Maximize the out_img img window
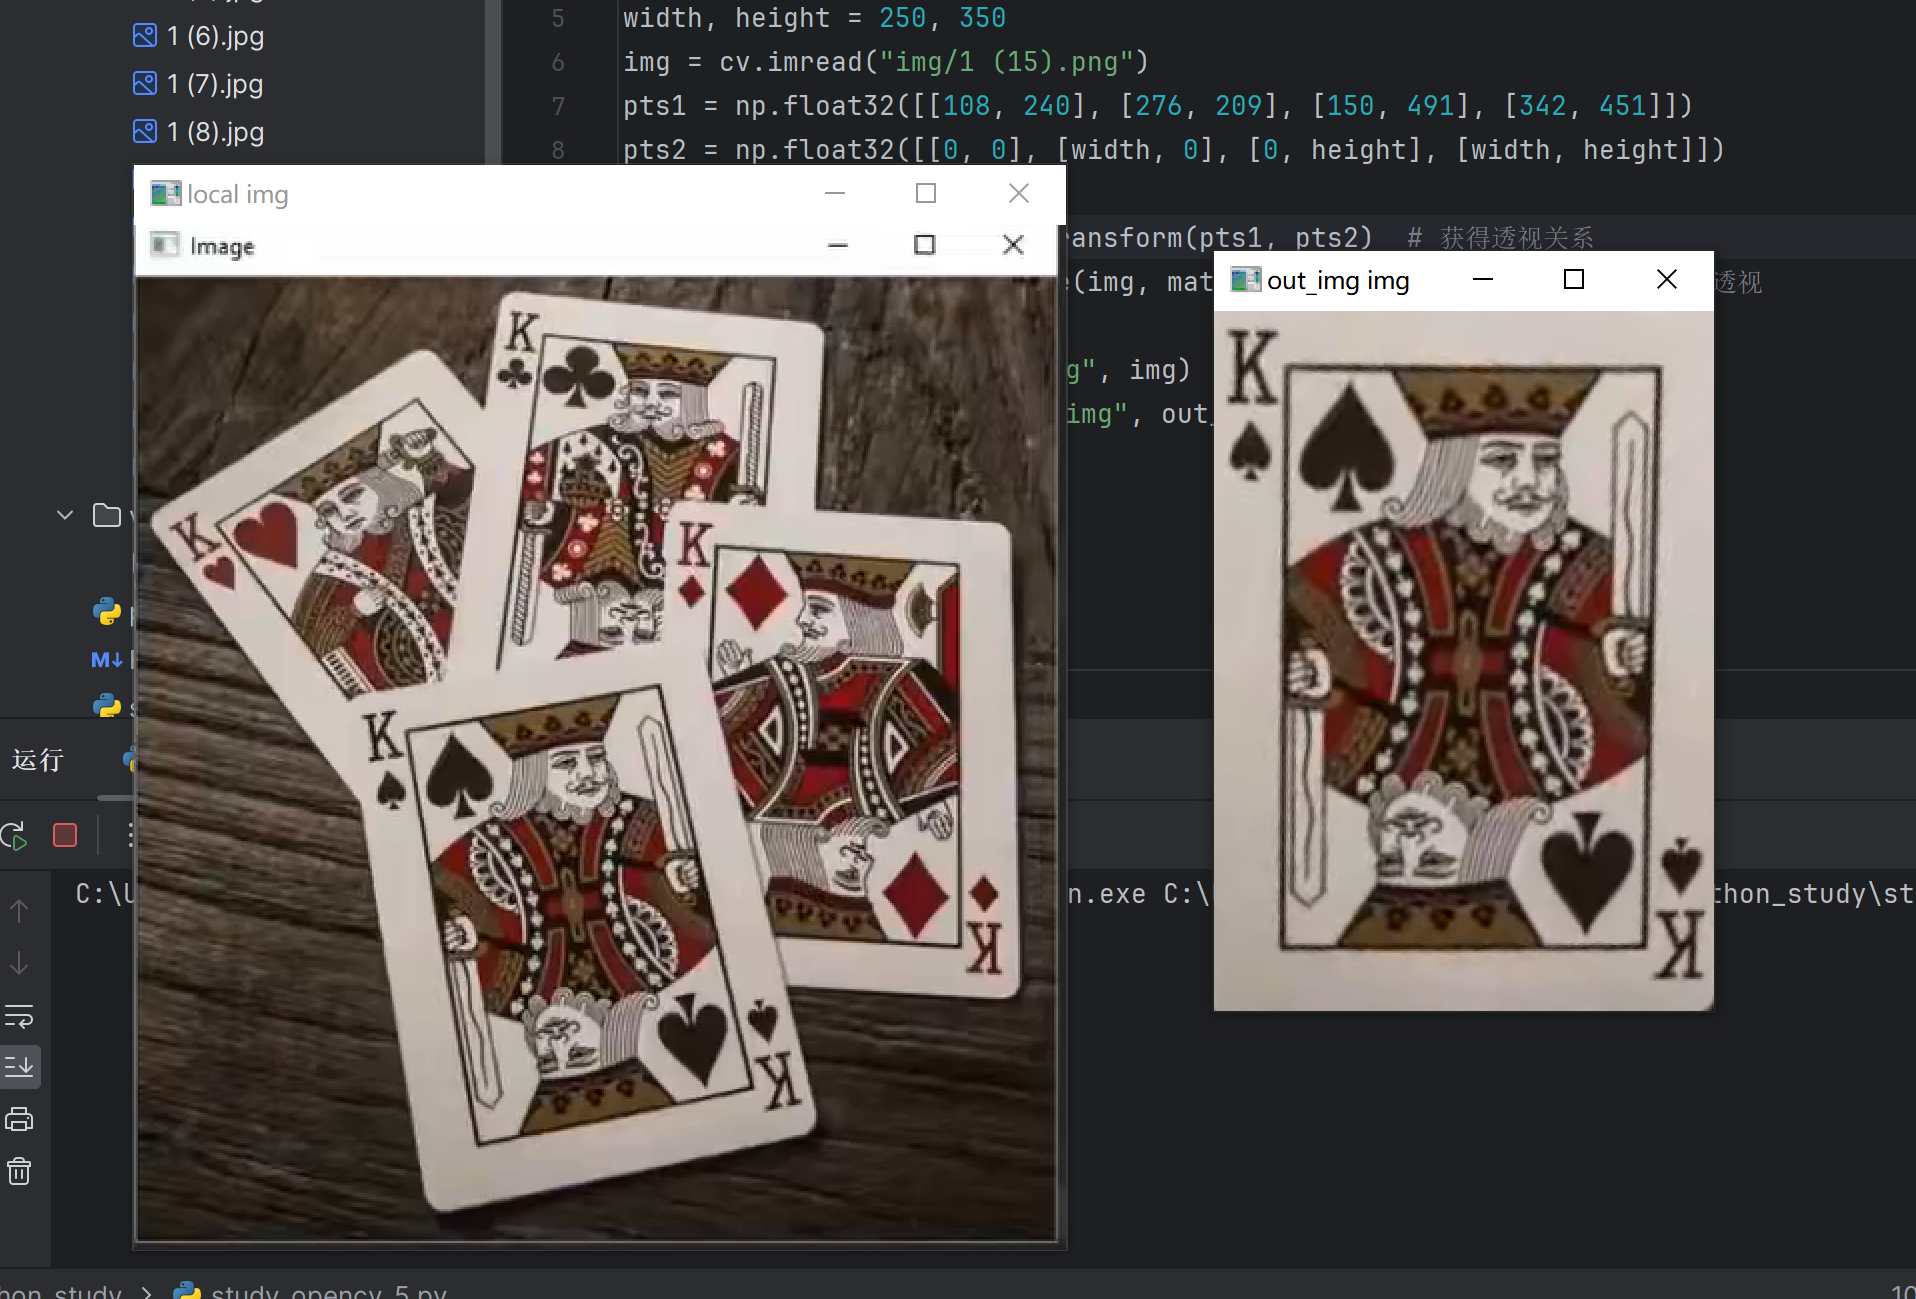The width and height of the screenshot is (1916, 1299). (x=1573, y=280)
